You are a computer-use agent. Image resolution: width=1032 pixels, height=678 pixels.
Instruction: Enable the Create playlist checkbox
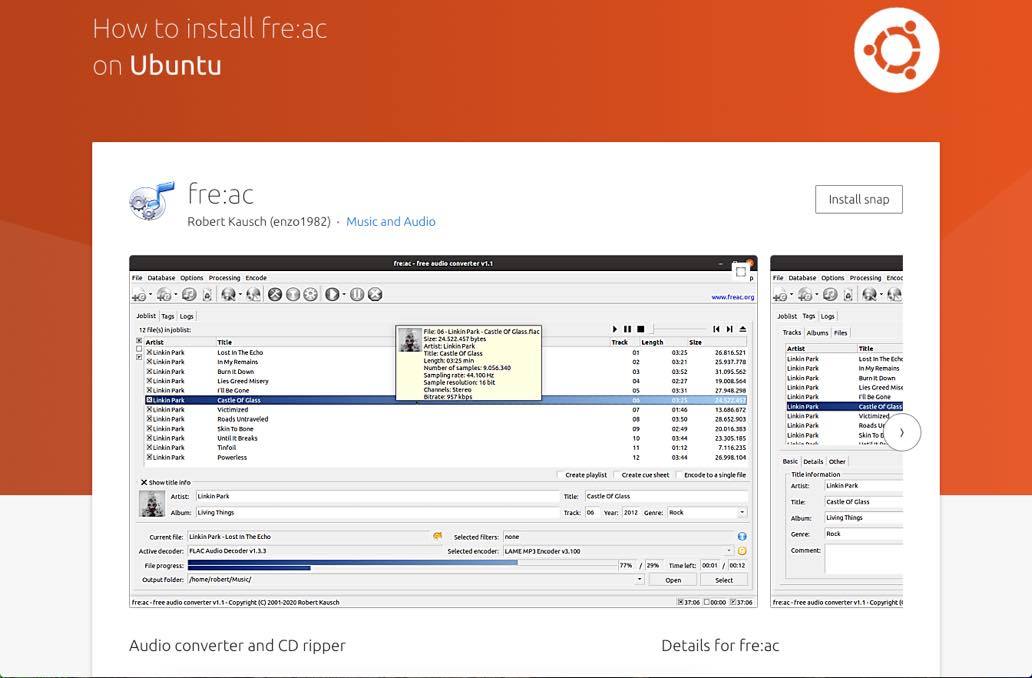560,475
